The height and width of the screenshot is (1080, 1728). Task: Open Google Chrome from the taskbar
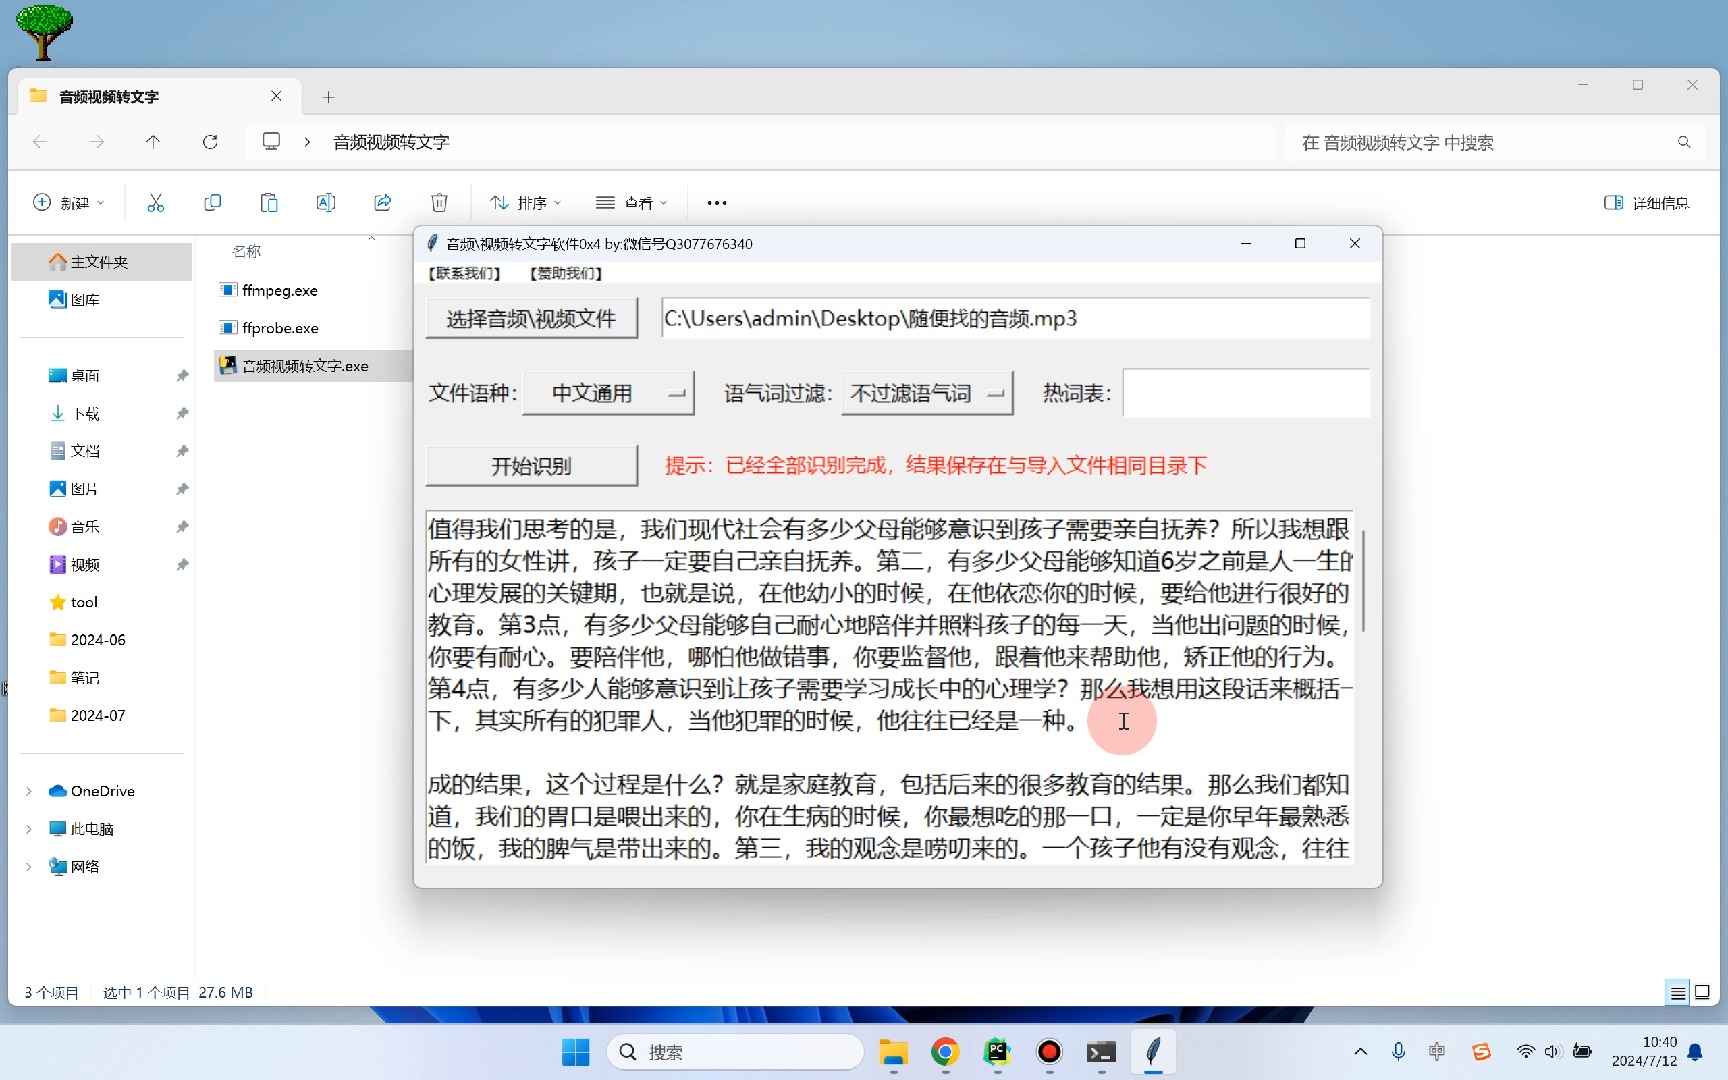(x=945, y=1052)
